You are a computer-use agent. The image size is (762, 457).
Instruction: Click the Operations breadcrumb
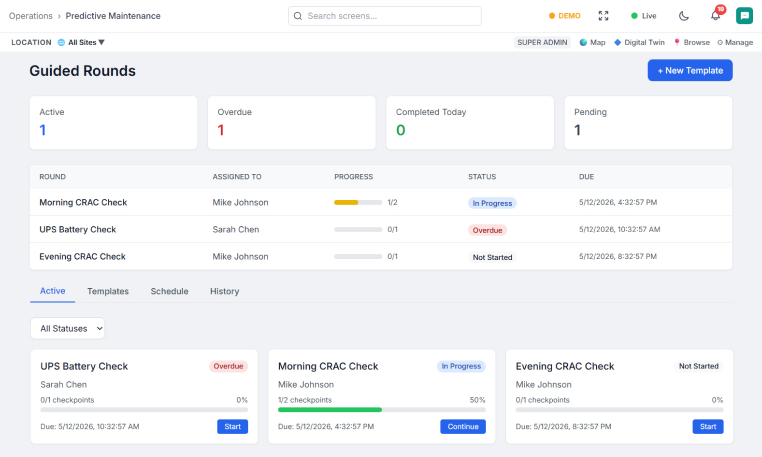coord(31,16)
